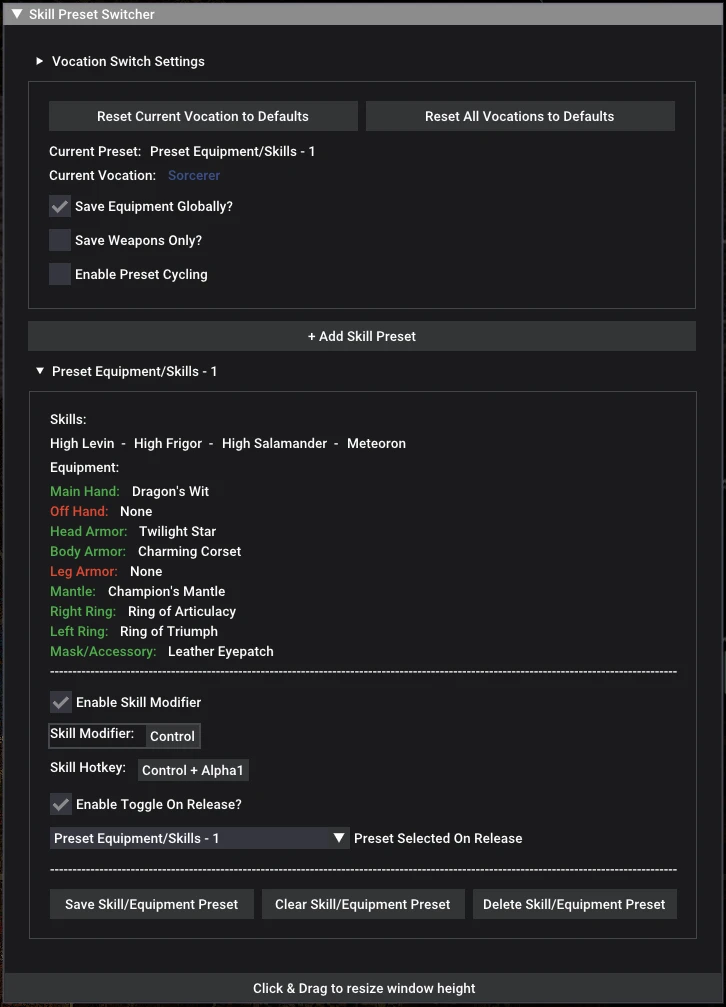
Task: Collapse the Skill Preset Switcher window triangle
Action: 17,13
